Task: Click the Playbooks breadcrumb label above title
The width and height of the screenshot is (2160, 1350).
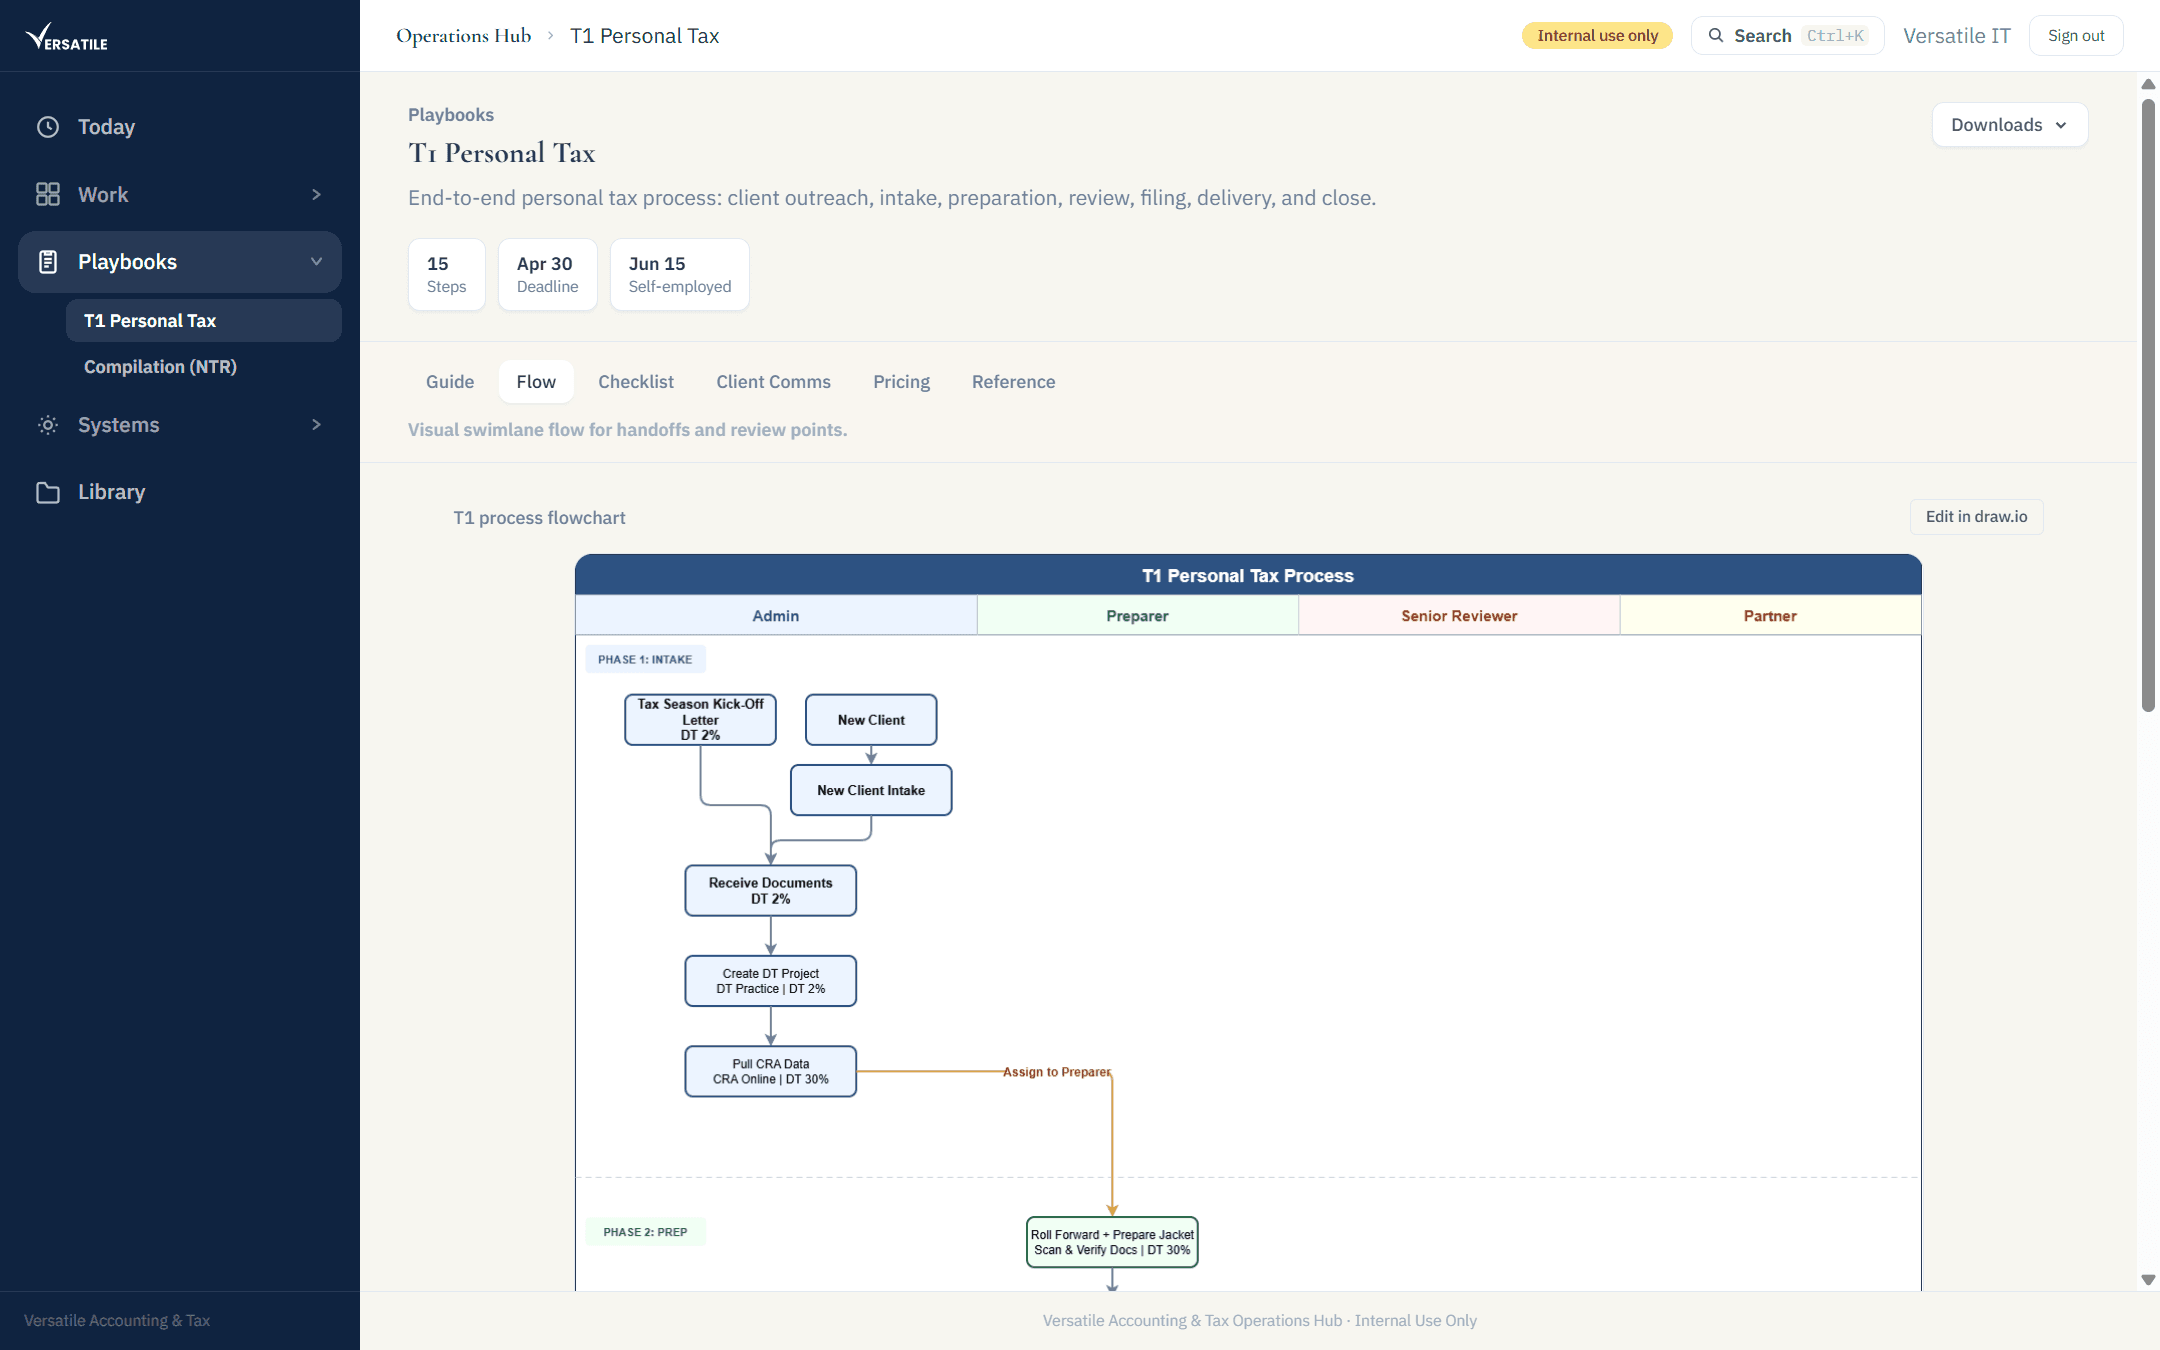Action: [451, 115]
